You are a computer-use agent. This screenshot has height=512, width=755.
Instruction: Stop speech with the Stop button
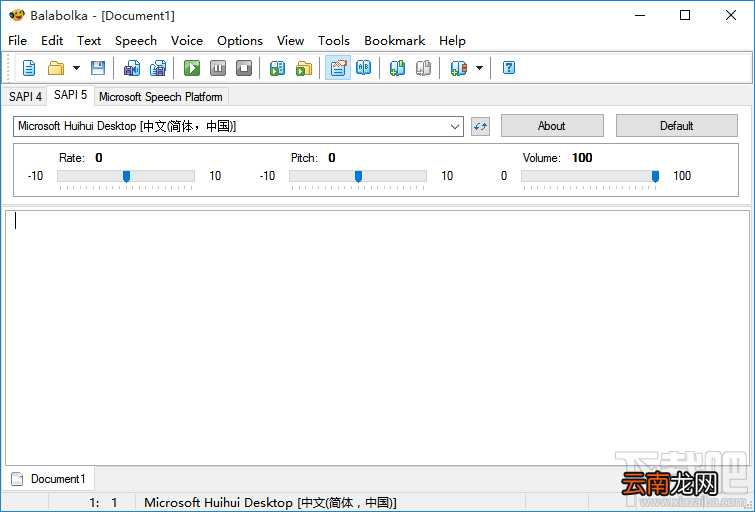click(244, 68)
